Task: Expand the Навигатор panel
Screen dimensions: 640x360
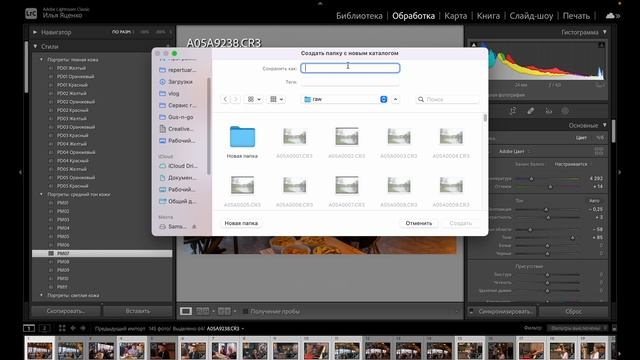Action: (35, 32)
